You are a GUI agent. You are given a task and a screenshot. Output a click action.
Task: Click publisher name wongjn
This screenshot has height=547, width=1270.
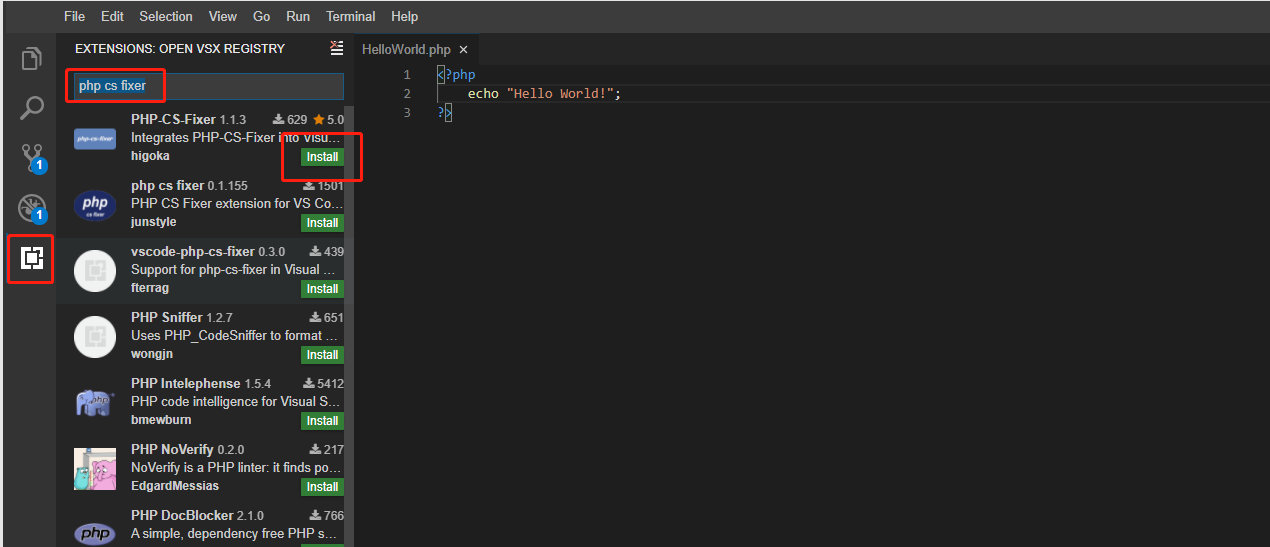[x=151, y=354]
